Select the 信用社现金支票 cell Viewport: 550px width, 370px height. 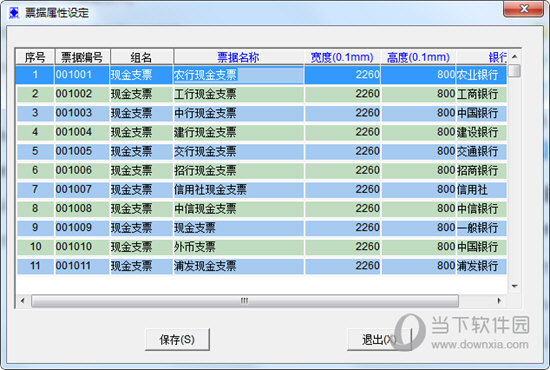(239, 189)
